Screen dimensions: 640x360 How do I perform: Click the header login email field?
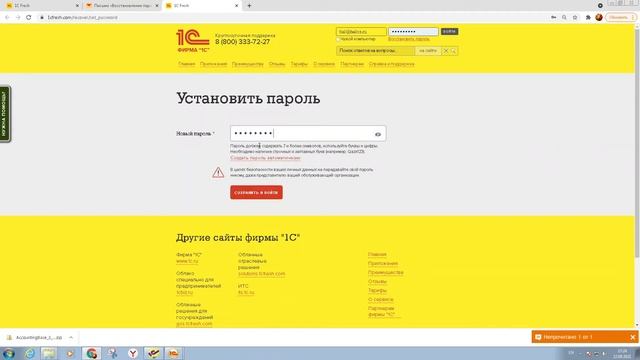tap(361, 31)
